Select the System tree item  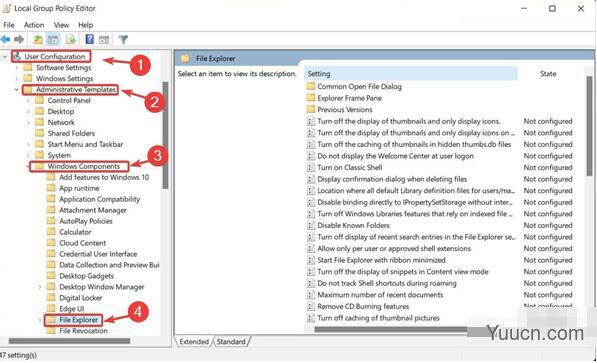coord(59,155)
